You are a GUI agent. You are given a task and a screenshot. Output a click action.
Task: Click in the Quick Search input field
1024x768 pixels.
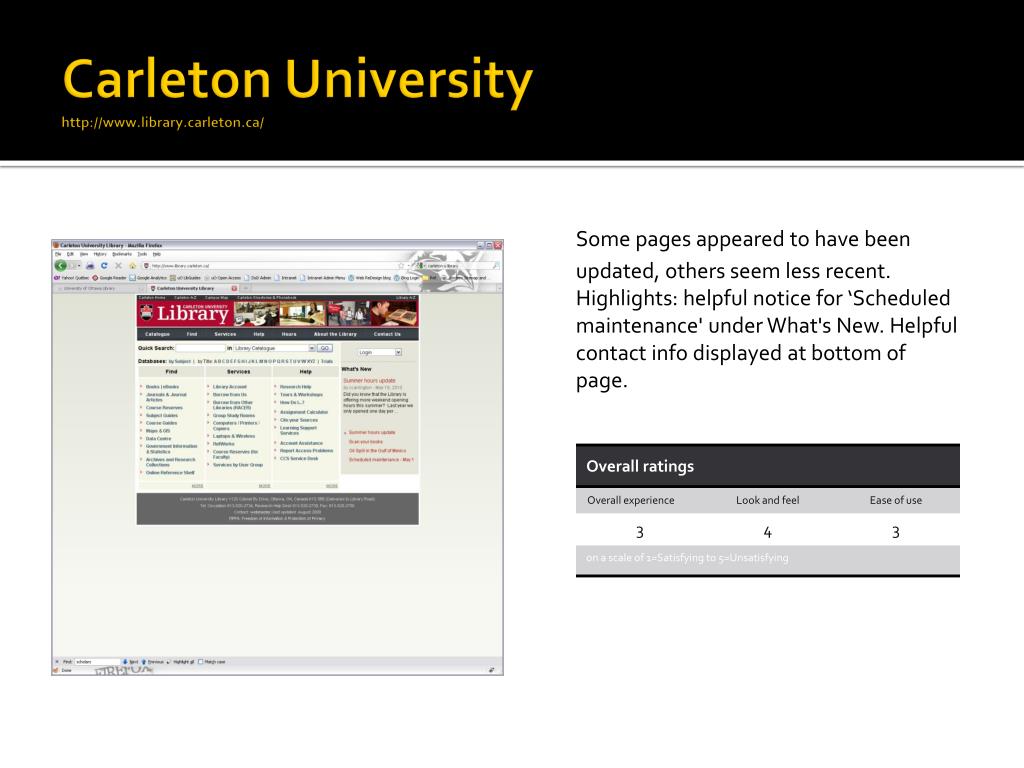(x=200, y=348)
